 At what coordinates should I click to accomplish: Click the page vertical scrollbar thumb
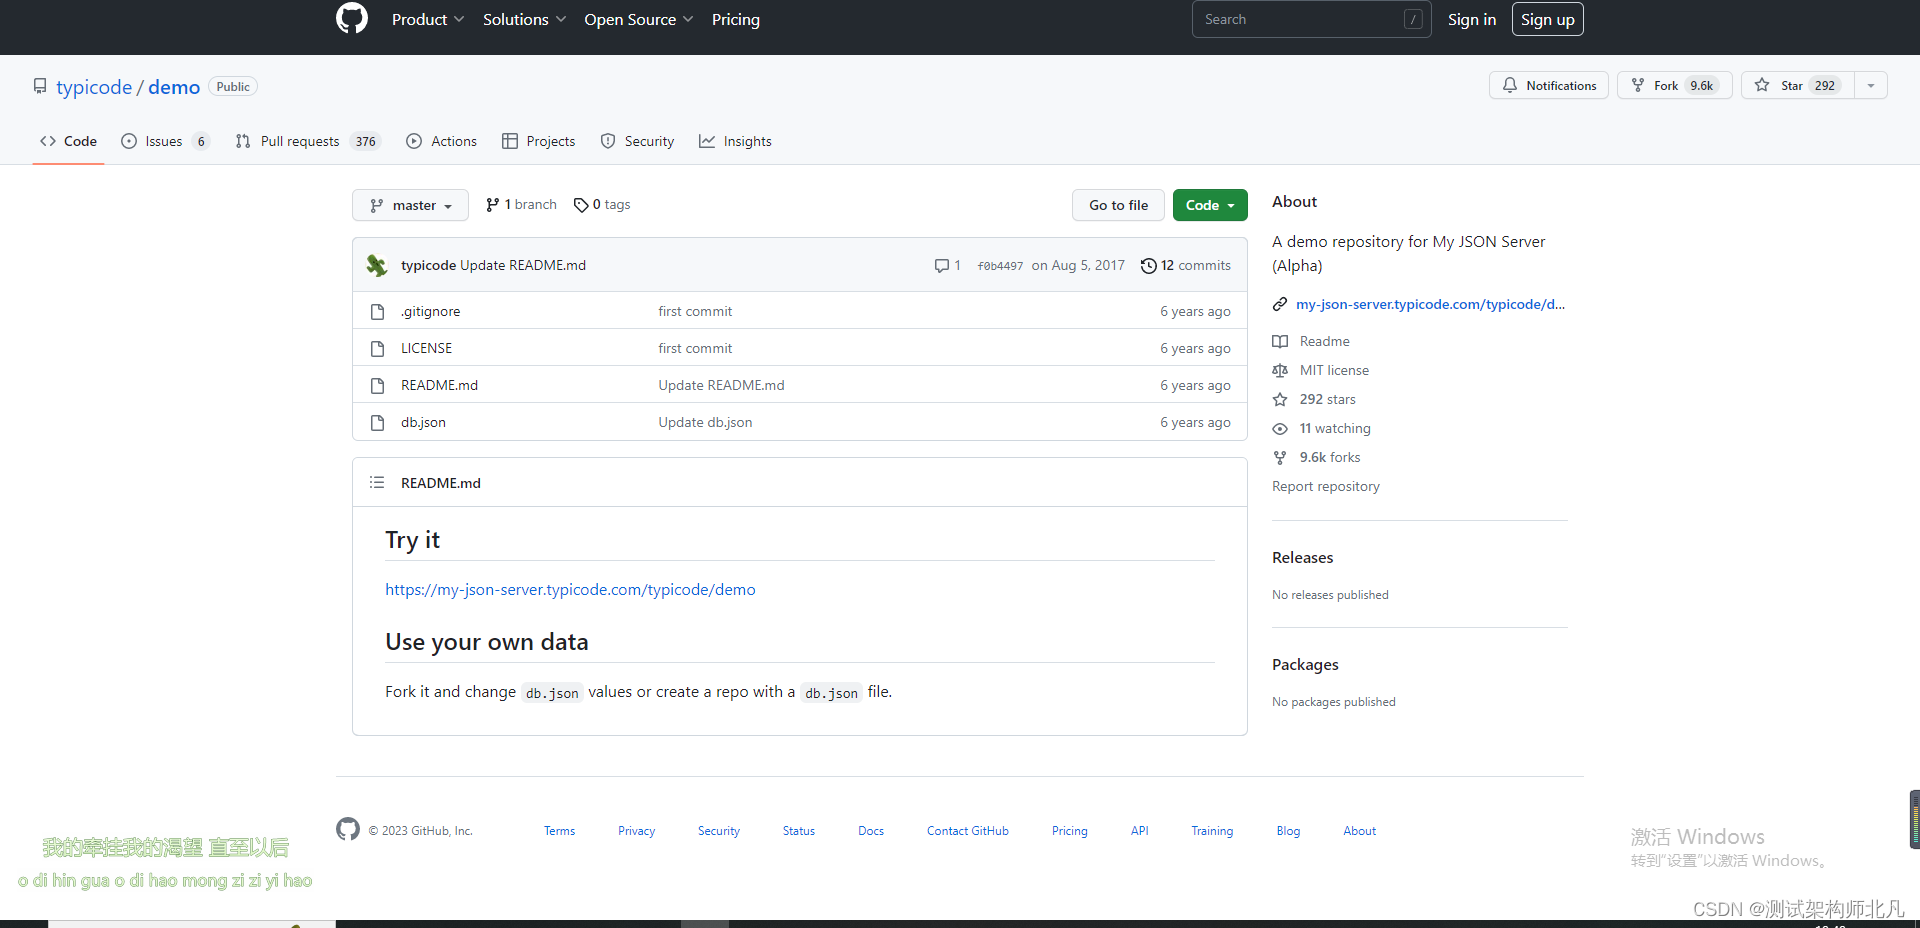coord(1914,819)
